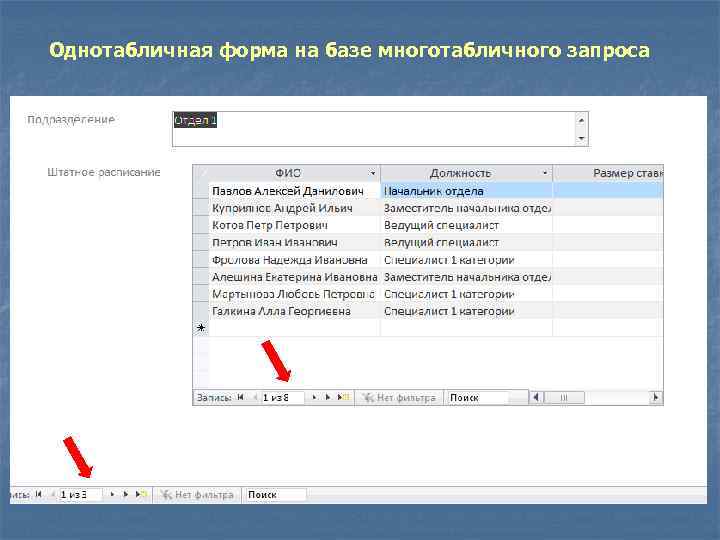The width and height of the screenshot is (720, 540).
Task: Click Заместитель начальника cell in Алешина row
Action: pos(467,277)
